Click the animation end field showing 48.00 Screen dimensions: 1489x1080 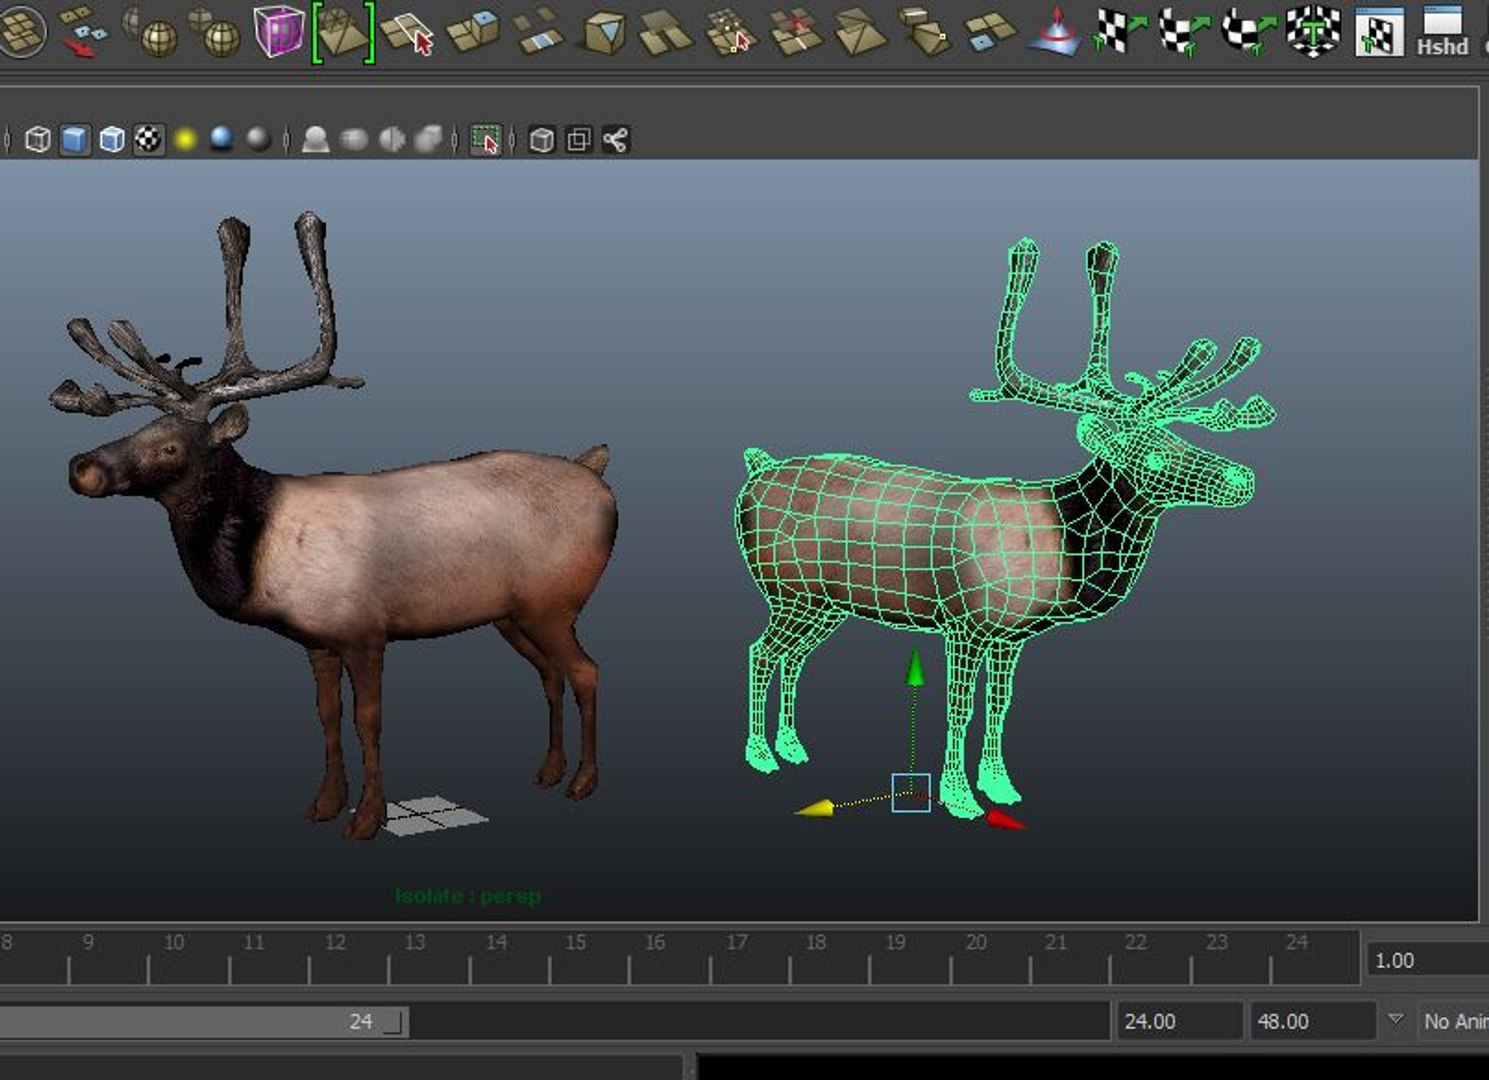click(1311, 1021)
